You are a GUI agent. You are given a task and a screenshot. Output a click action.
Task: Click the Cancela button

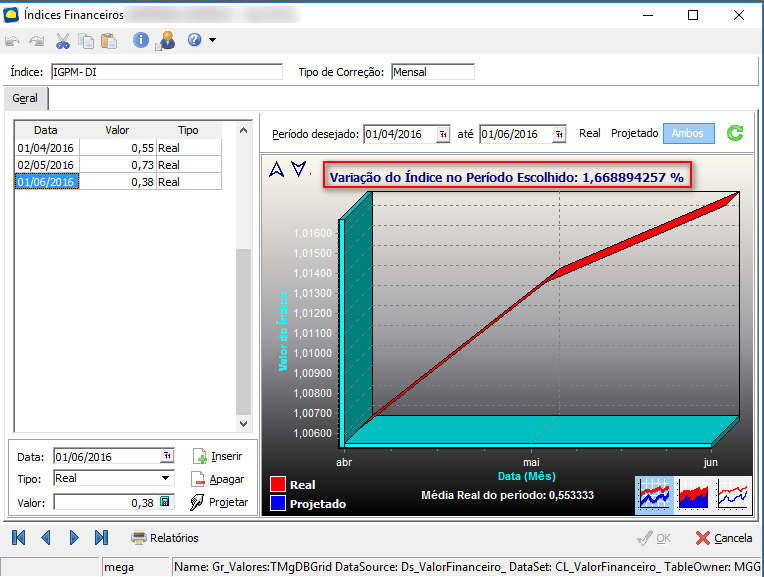(x=724, y=538)
